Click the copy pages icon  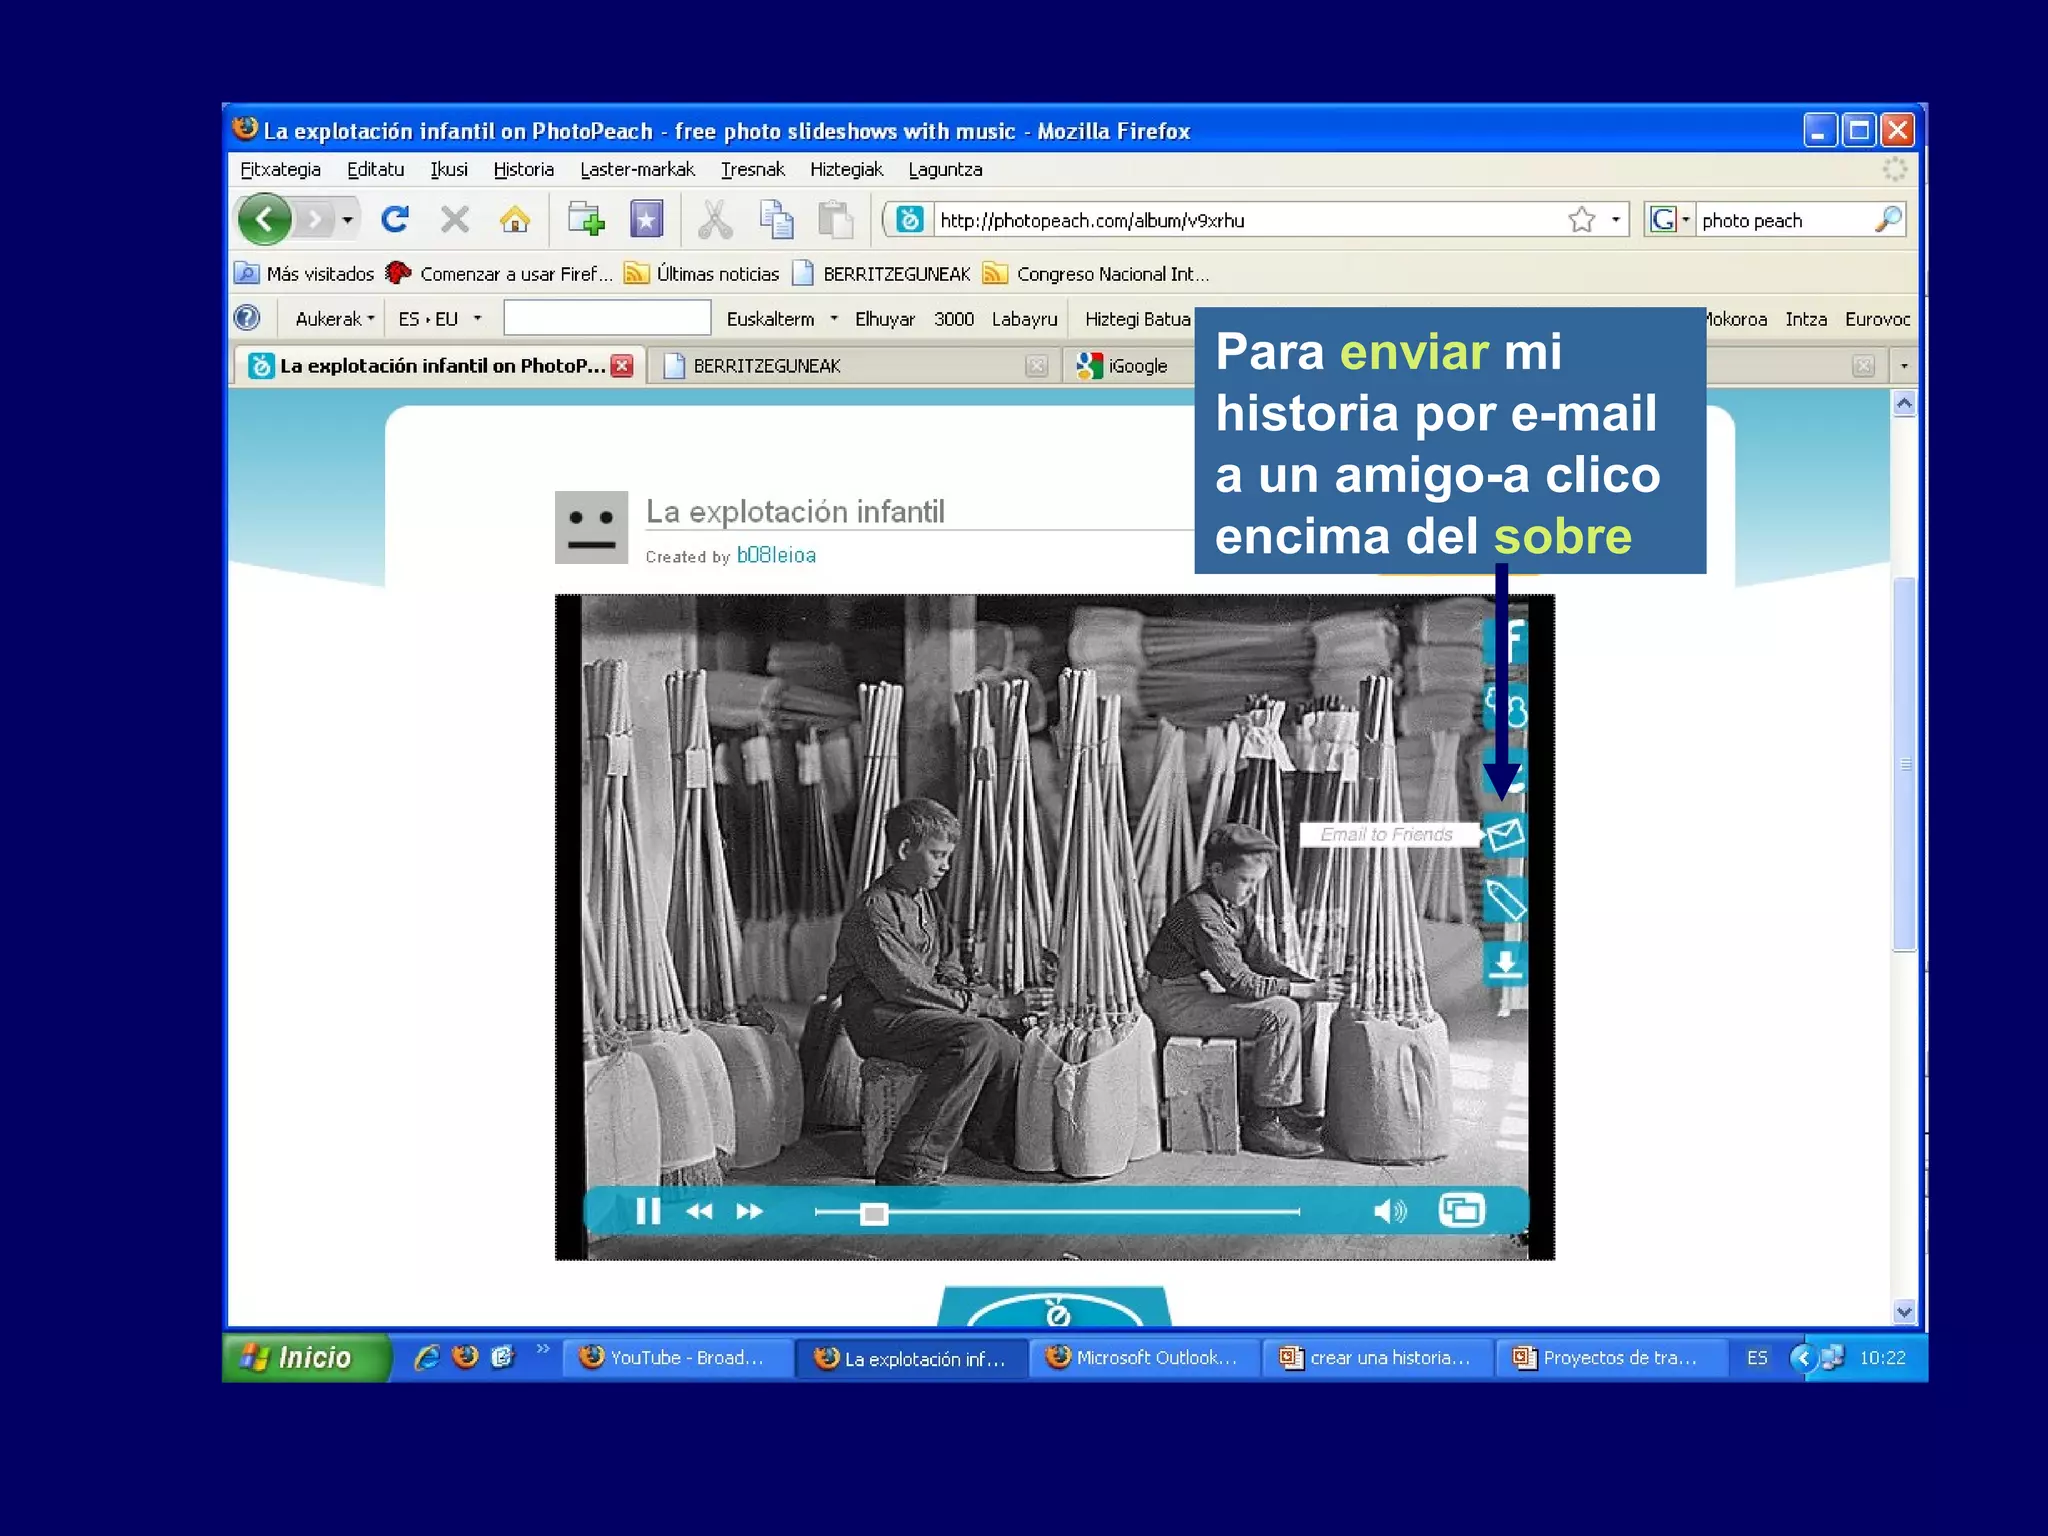[776, 219]
